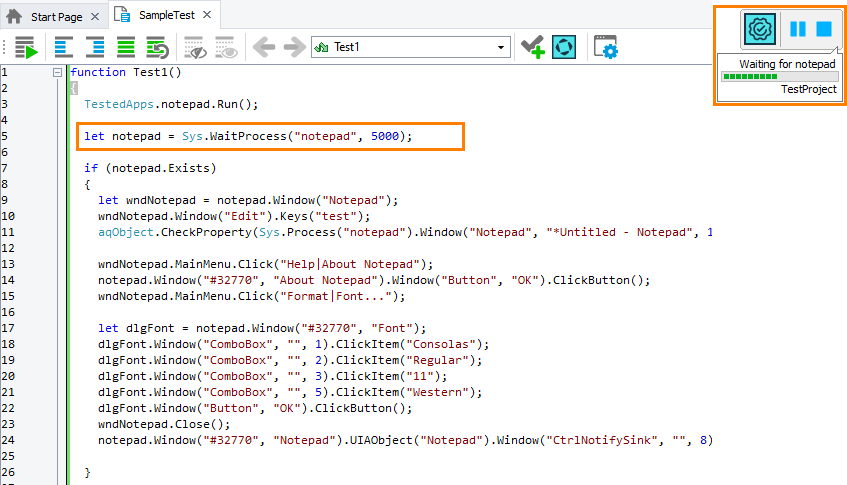Viewport: 847px width, 485px height.
Task: Stop the running test
Action: (824, 29)
